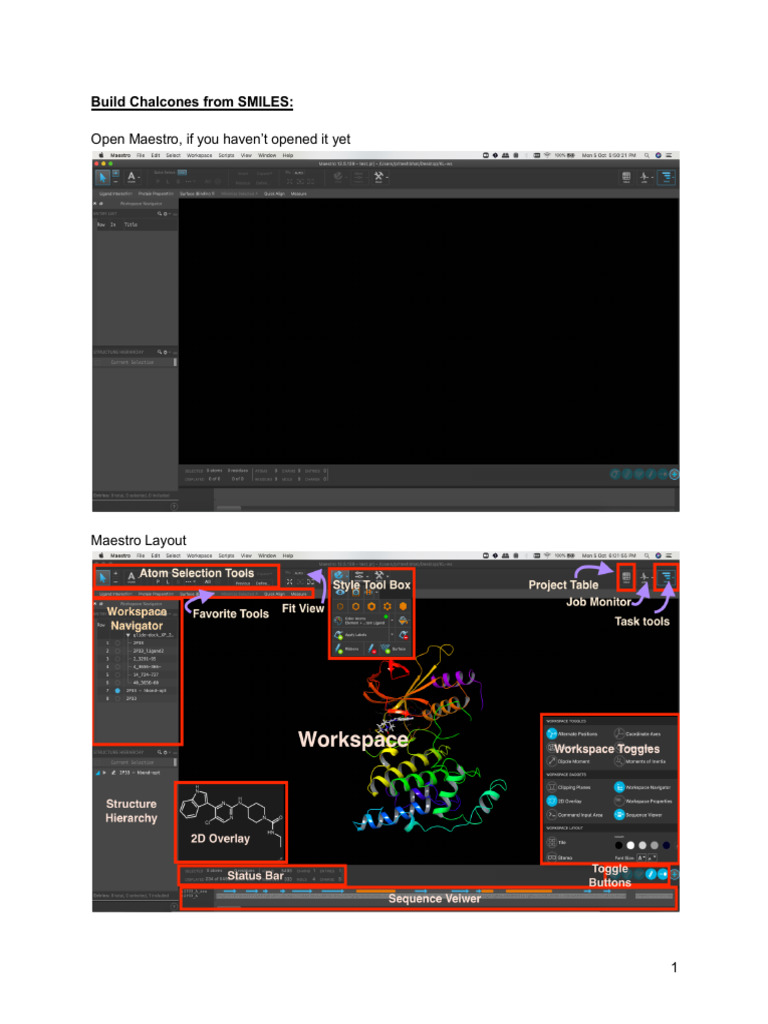Image resolution: width=768 pixels, height=1024 pixels.
Task: Click the Task tools icon in Maestro Layout screenshot
Action: pos(667,577)
